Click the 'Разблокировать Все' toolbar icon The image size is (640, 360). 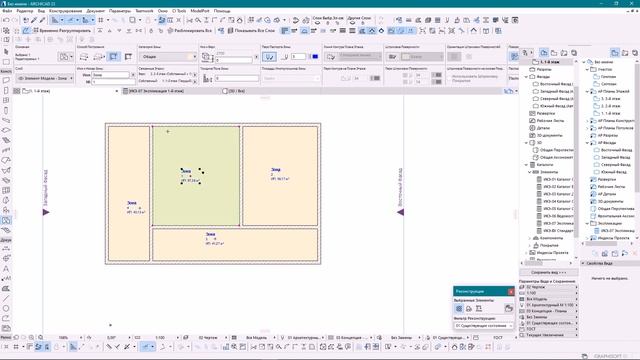tap(171, 31)
